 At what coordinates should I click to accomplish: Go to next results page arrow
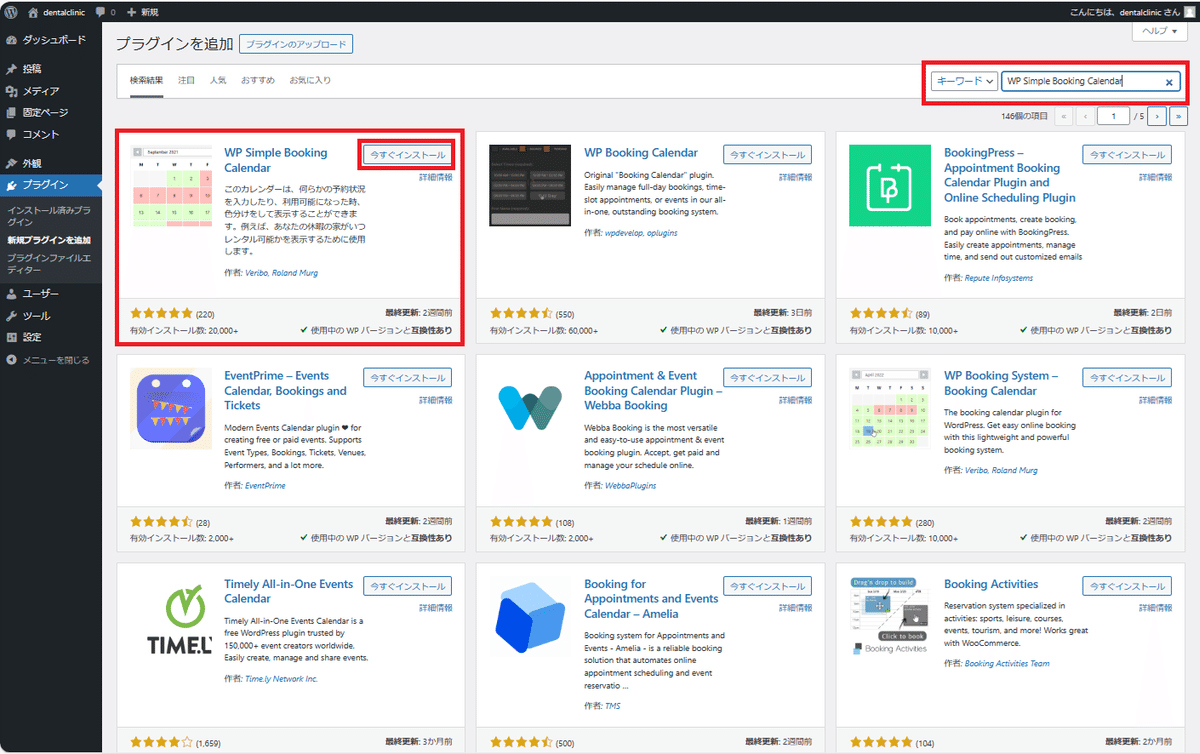click(1157, 116)
